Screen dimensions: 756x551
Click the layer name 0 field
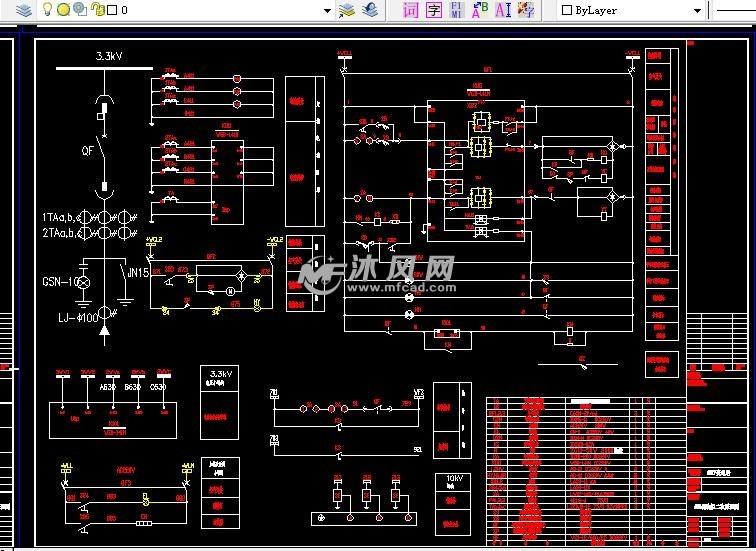click(x=200, y=10)
